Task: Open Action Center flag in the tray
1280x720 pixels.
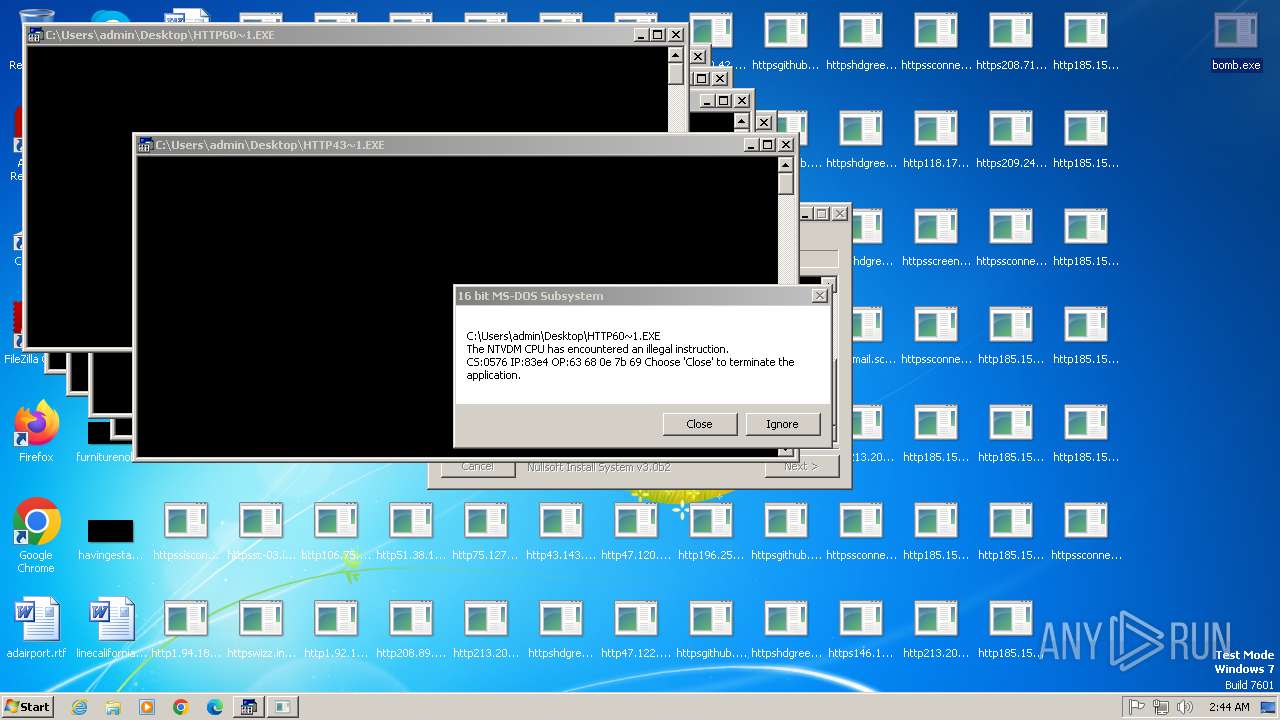Action: pyautogui.click(x=1137, y=707)
